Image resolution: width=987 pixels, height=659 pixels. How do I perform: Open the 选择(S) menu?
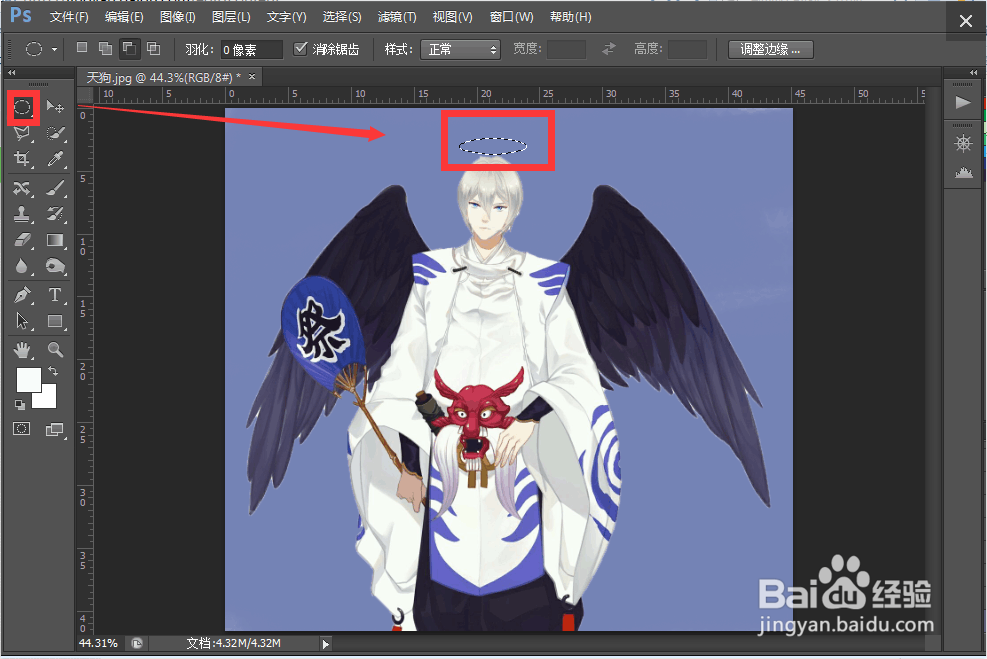pyautogui.click(x=342, y=17)
